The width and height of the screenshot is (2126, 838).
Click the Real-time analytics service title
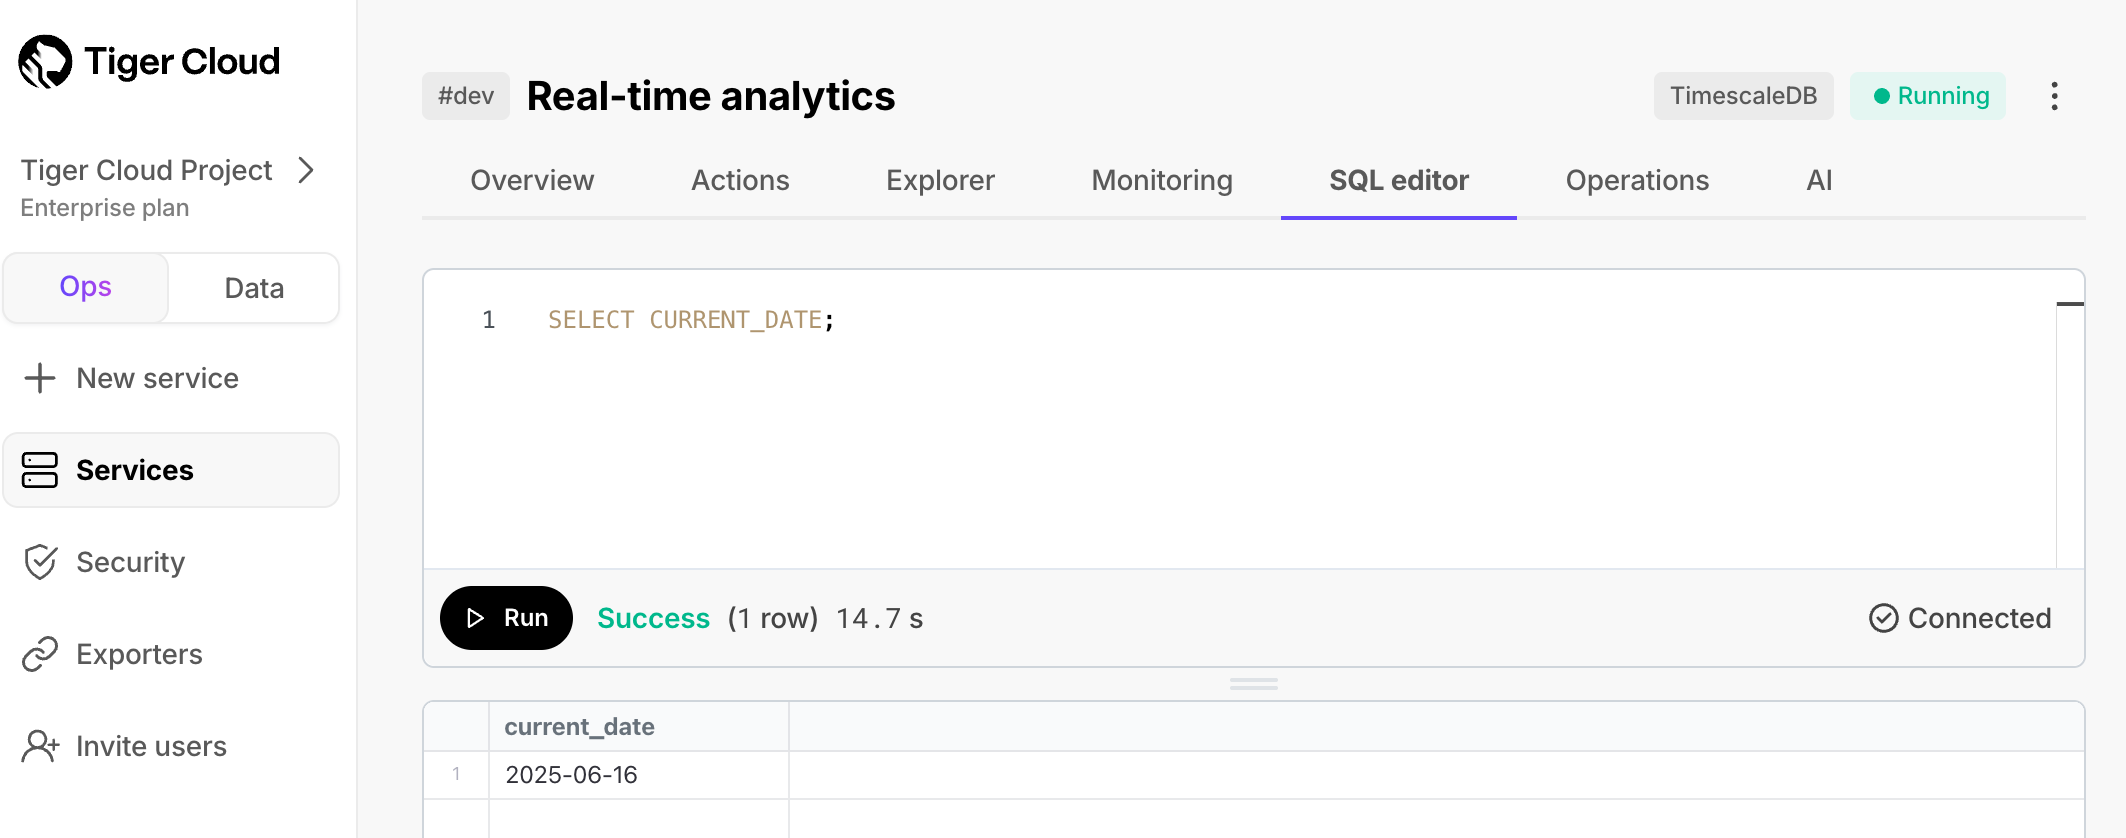711,96
